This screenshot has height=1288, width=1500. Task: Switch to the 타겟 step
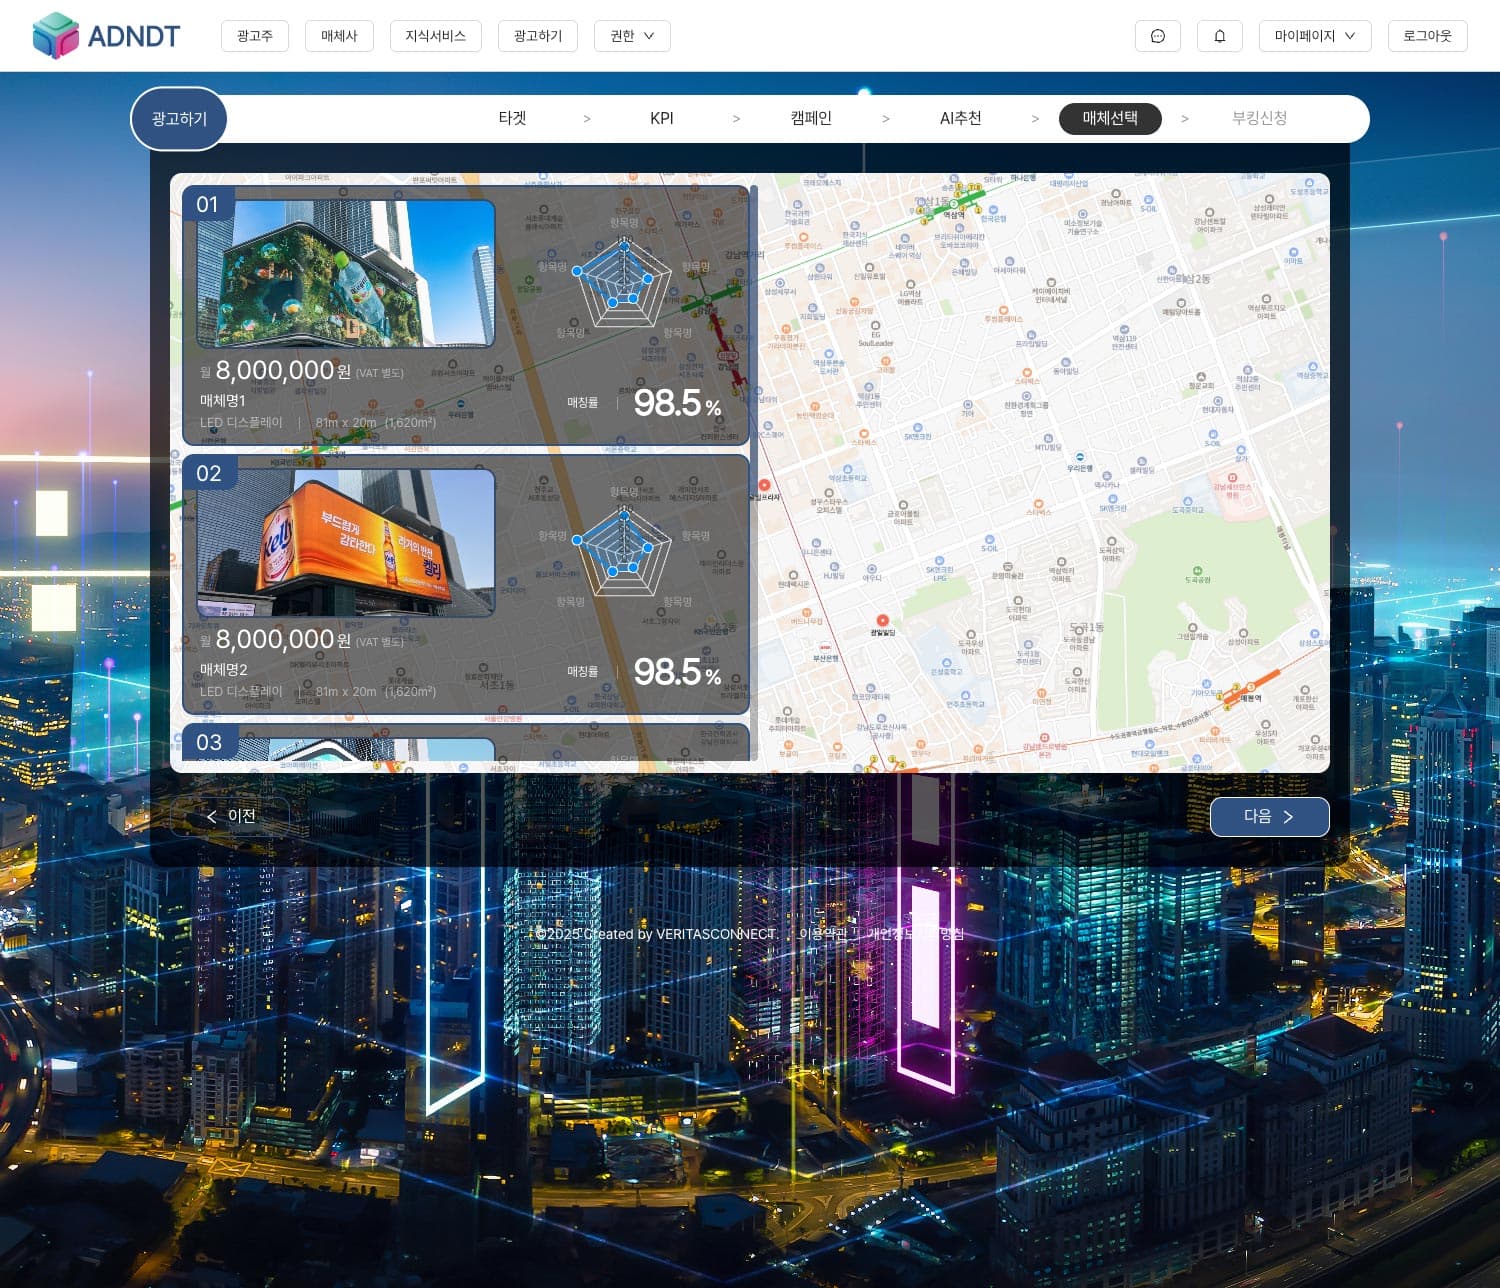coord(512,118)
